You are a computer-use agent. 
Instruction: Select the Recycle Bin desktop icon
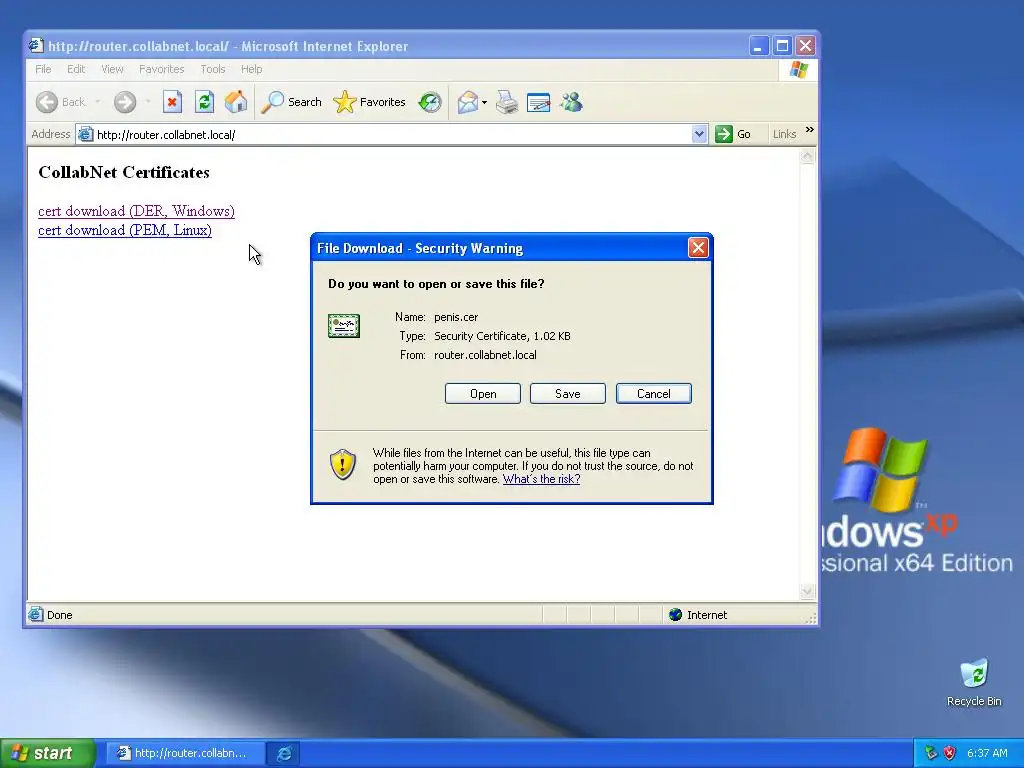[974, 682]
